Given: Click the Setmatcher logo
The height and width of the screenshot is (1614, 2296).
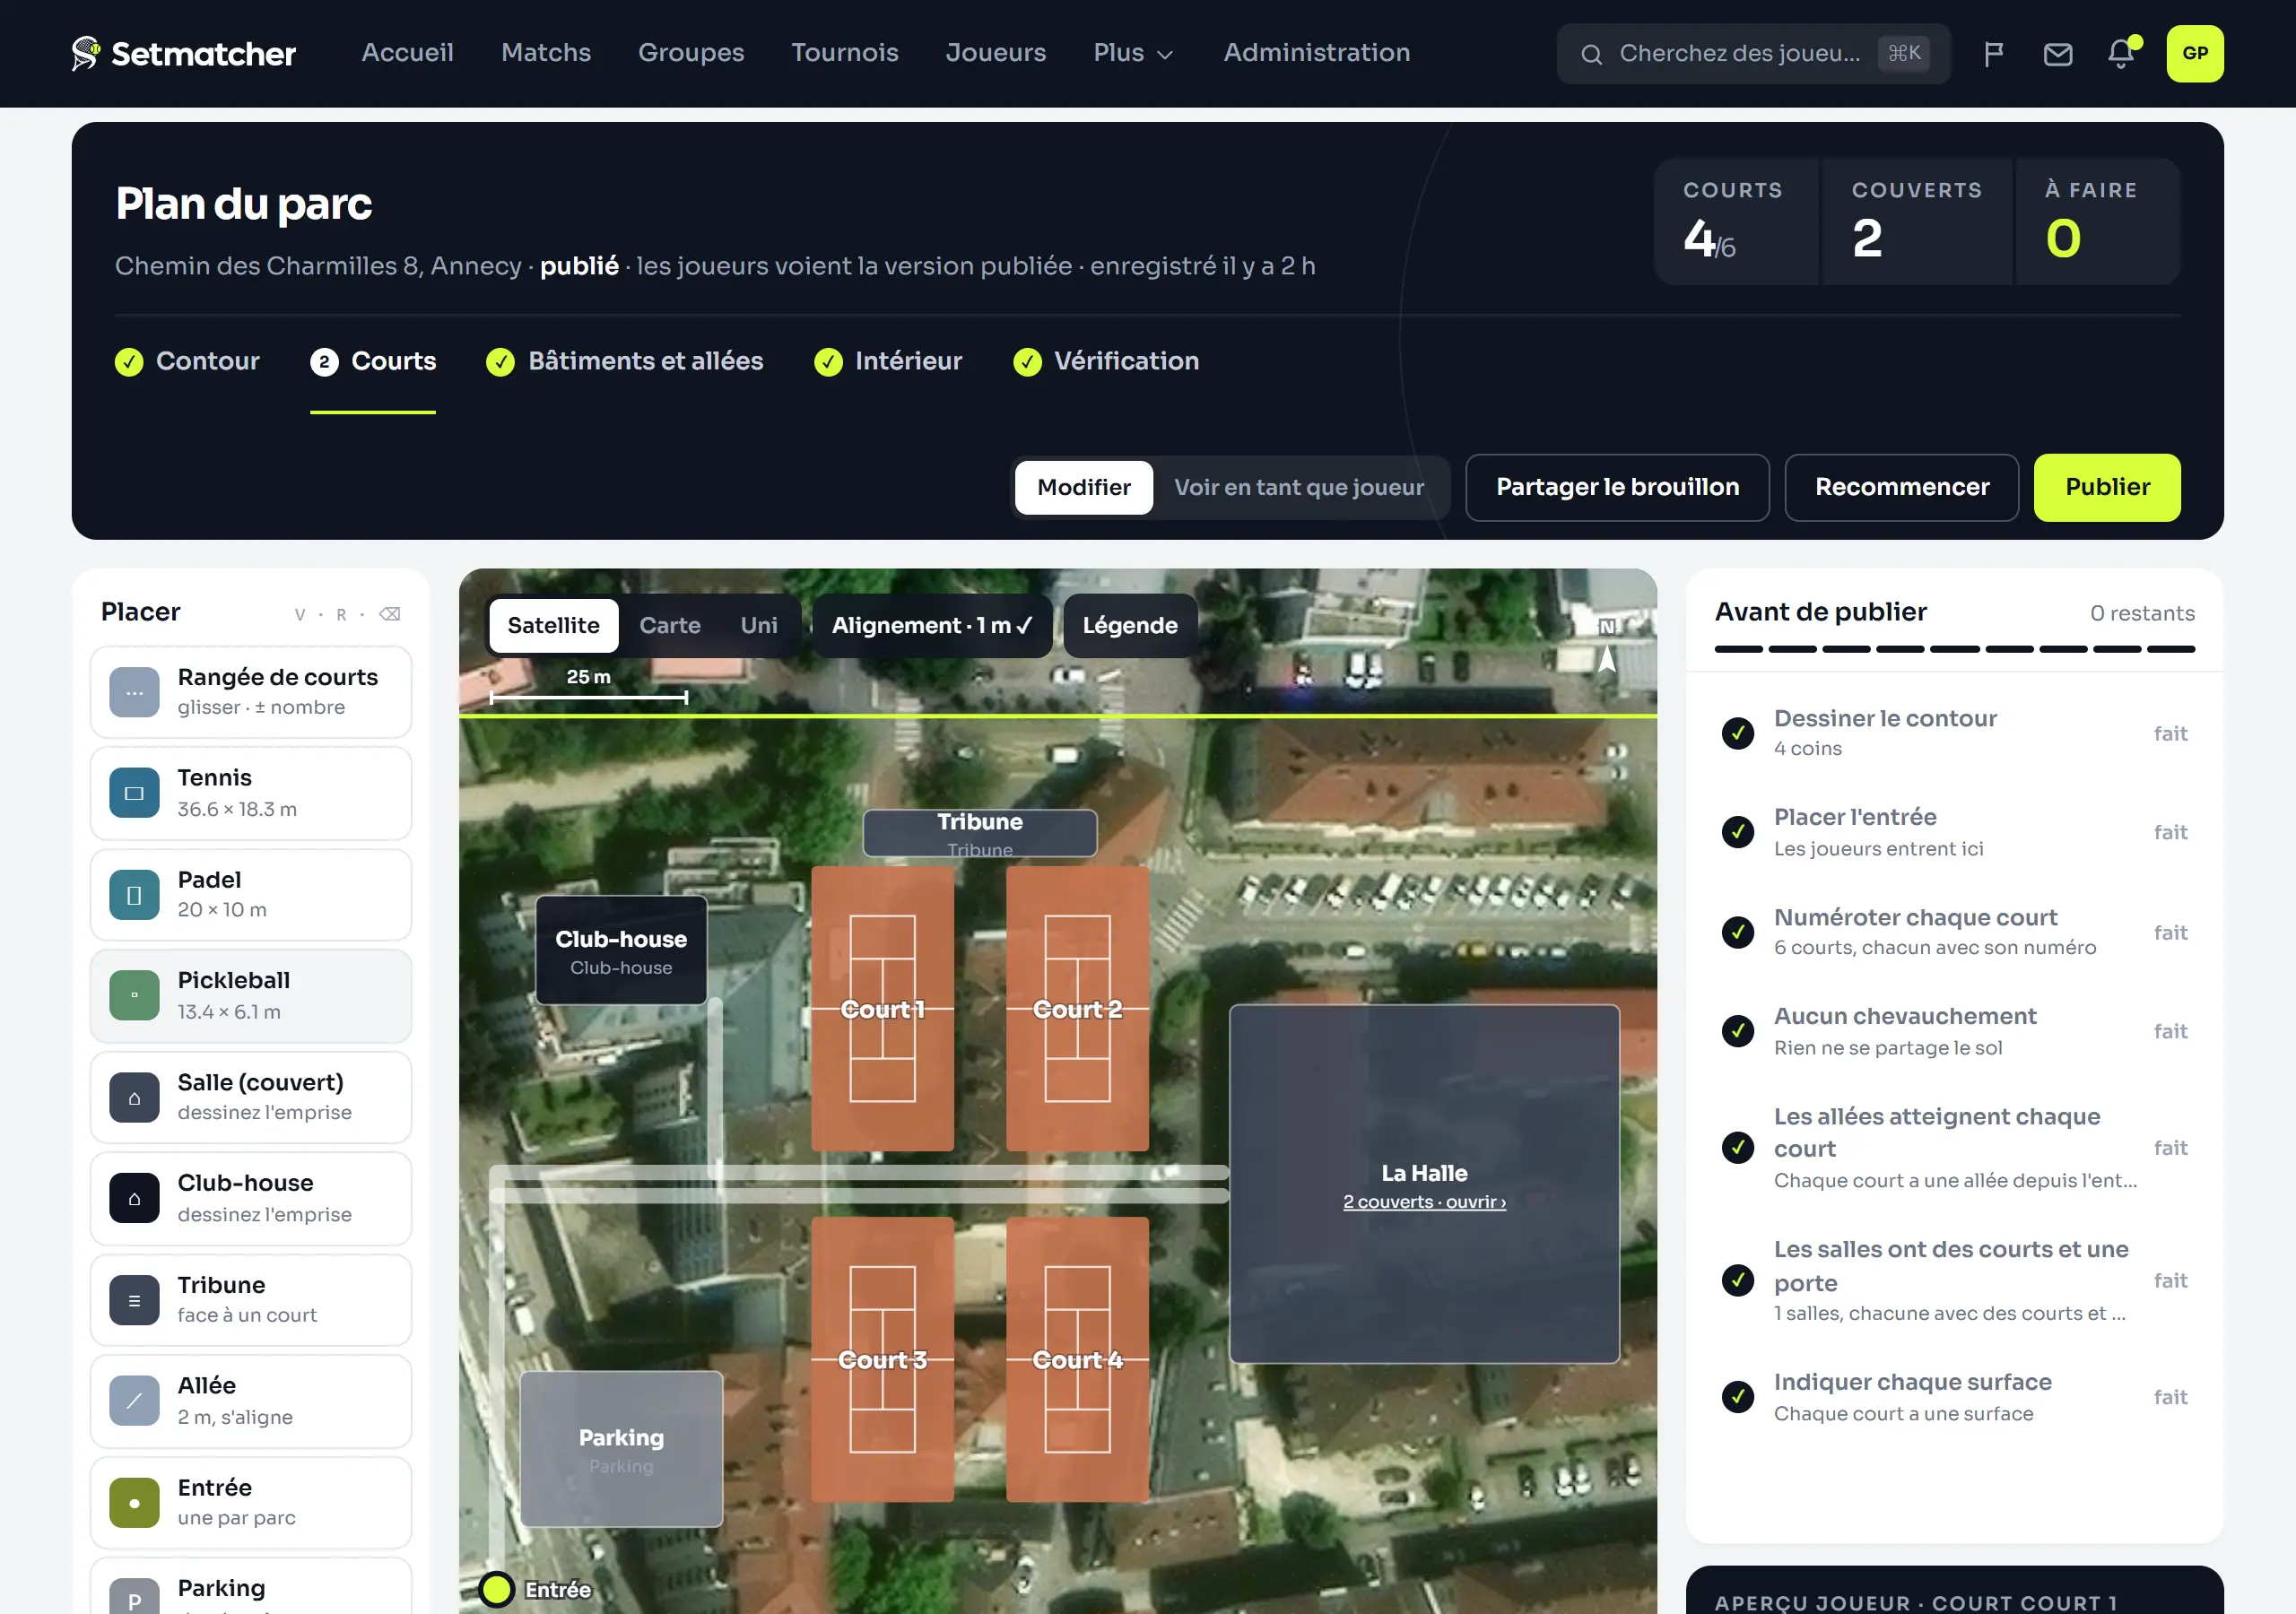Looking at the screenshot, I should click(184, 53).
